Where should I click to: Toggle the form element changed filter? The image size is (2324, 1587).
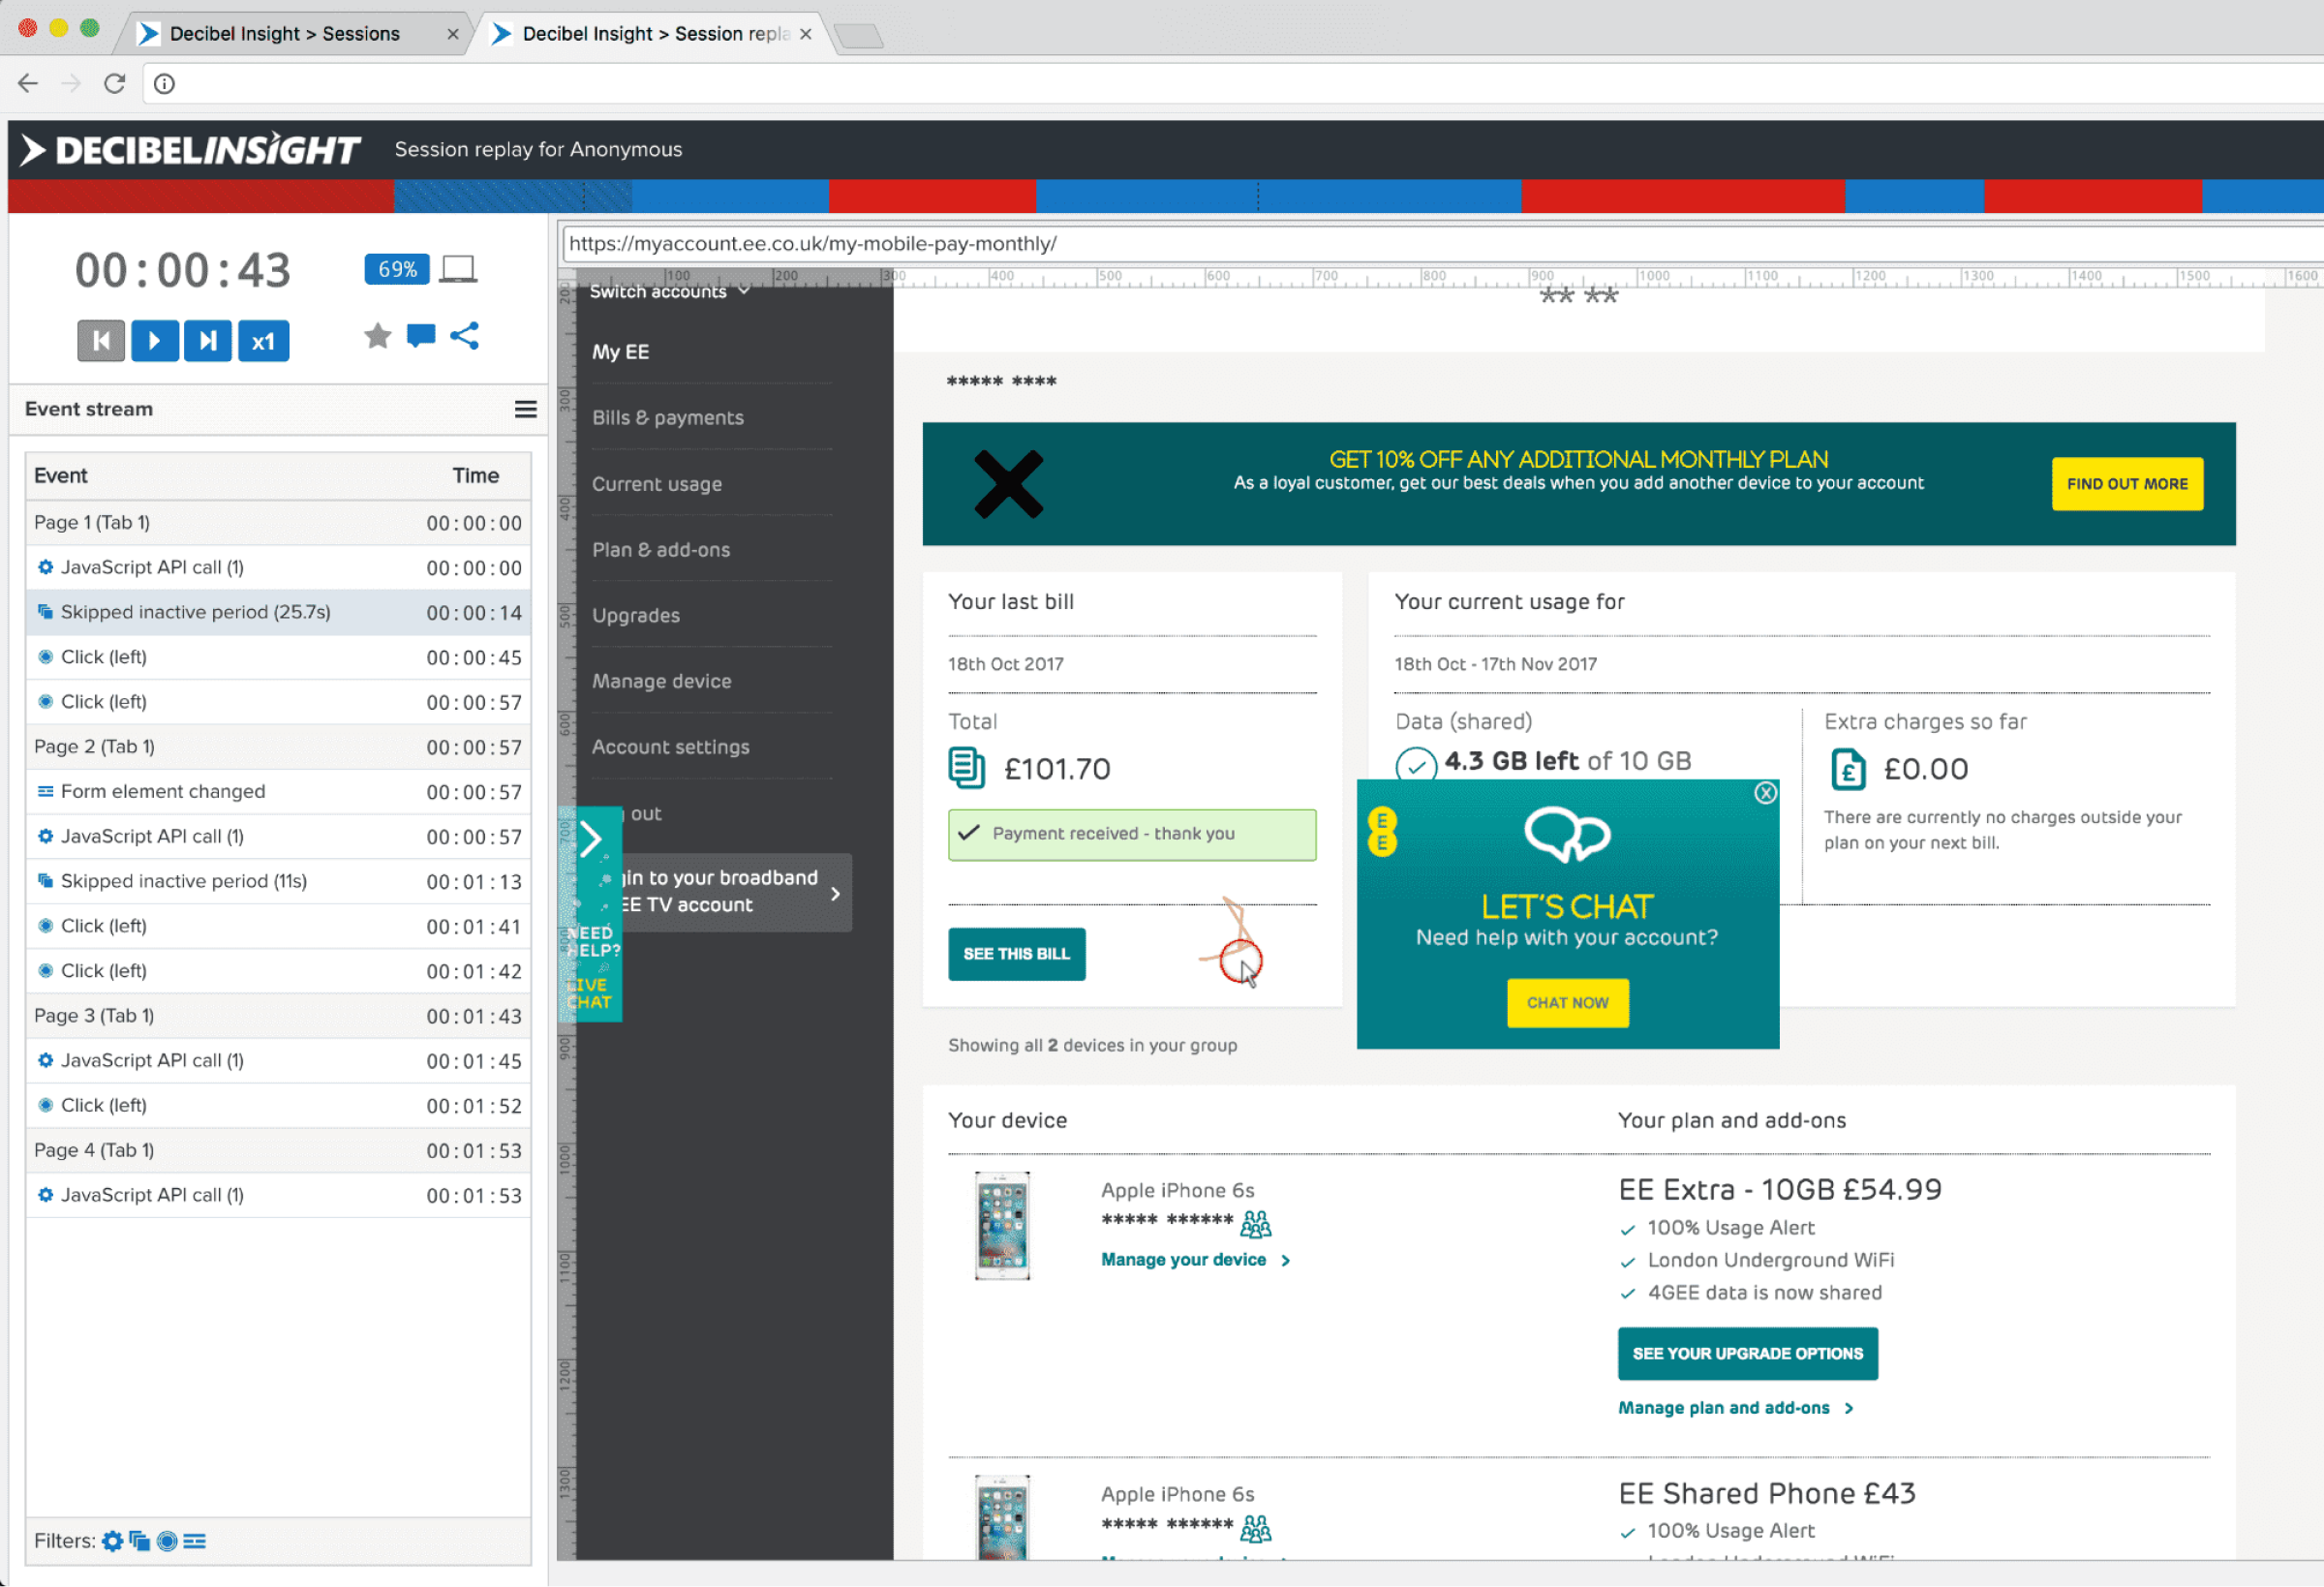click(195, 1541)
